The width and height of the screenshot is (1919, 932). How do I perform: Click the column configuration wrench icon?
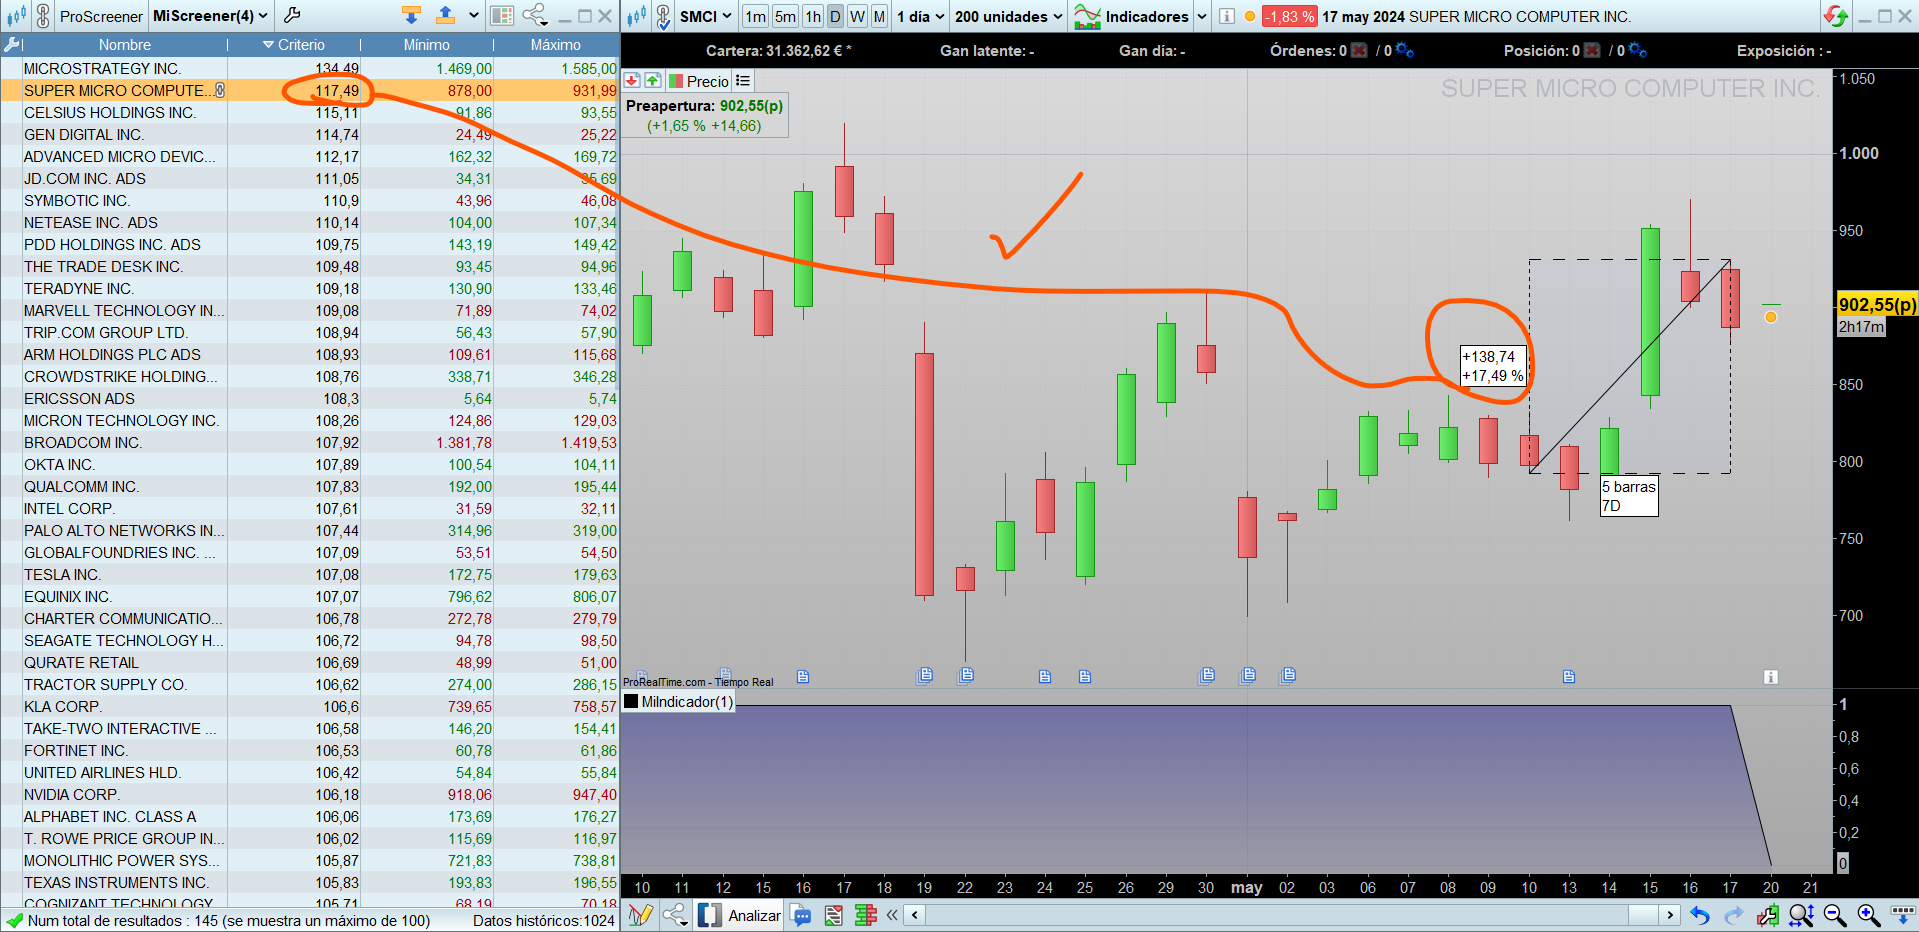point(12,45)
